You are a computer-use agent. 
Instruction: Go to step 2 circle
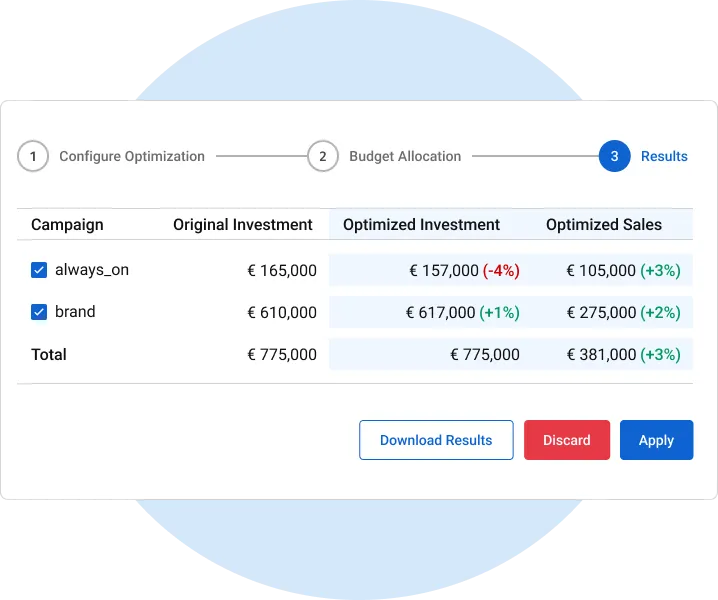pos(323,156)
